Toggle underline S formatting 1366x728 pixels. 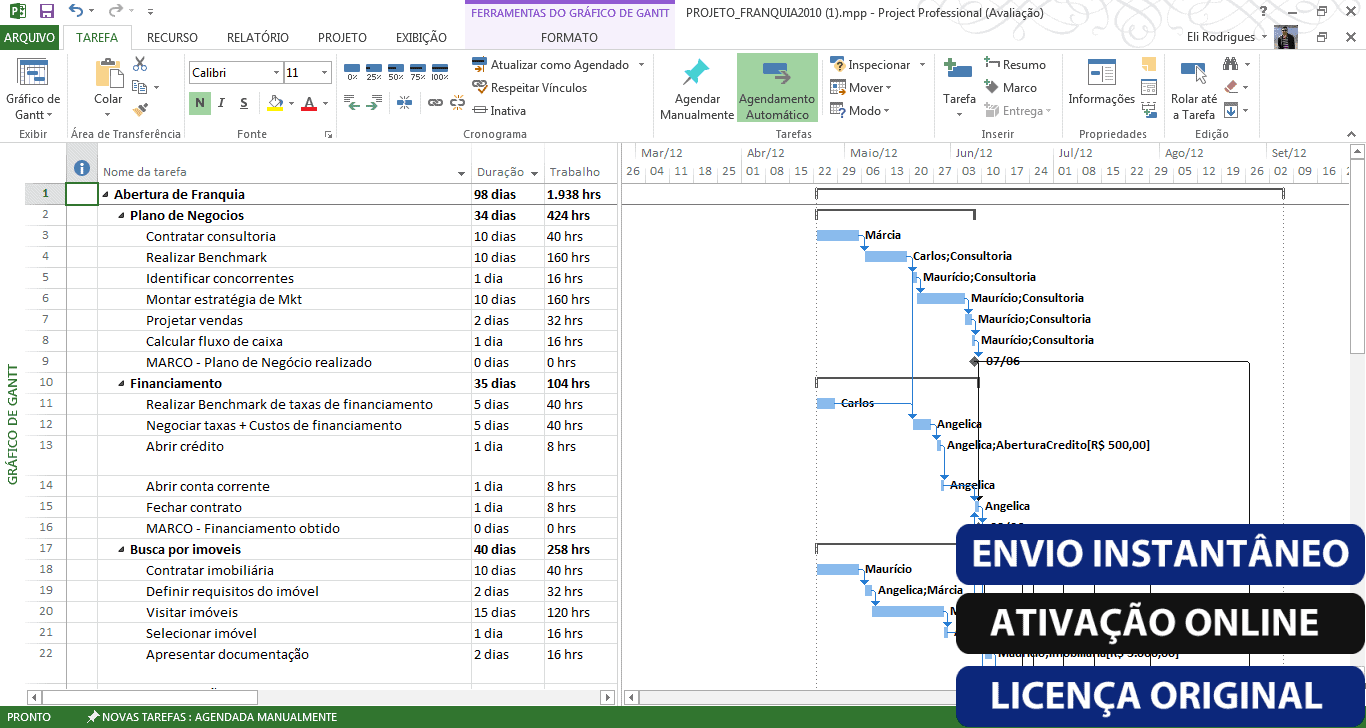(x=244, y=103)
